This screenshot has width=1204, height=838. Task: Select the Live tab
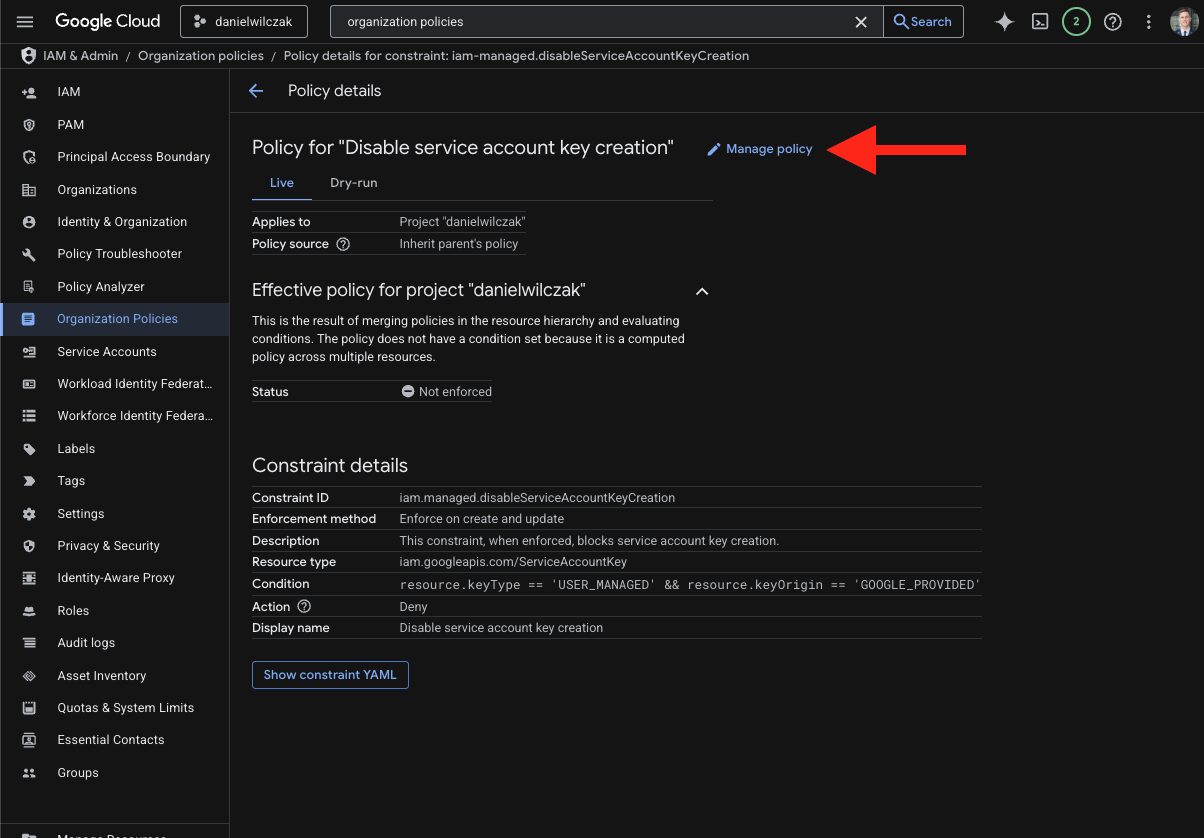coord(282,183)
